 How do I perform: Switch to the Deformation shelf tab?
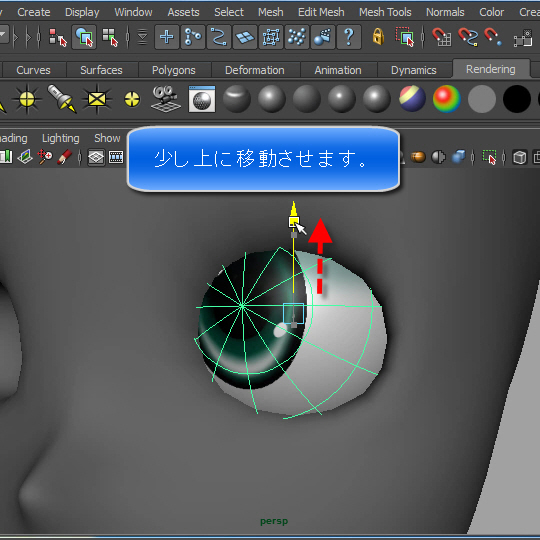pyautogui.click(x=255, y=70)
